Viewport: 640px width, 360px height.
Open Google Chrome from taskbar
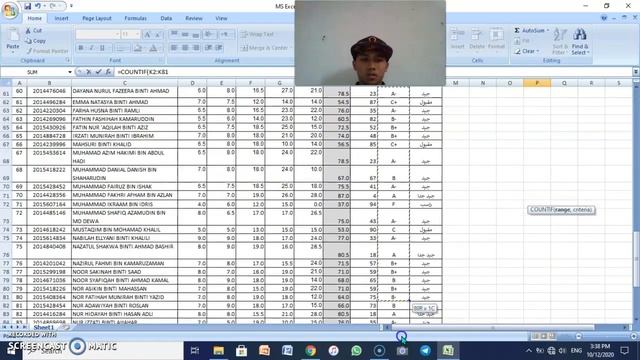click(x=310, y=350)
